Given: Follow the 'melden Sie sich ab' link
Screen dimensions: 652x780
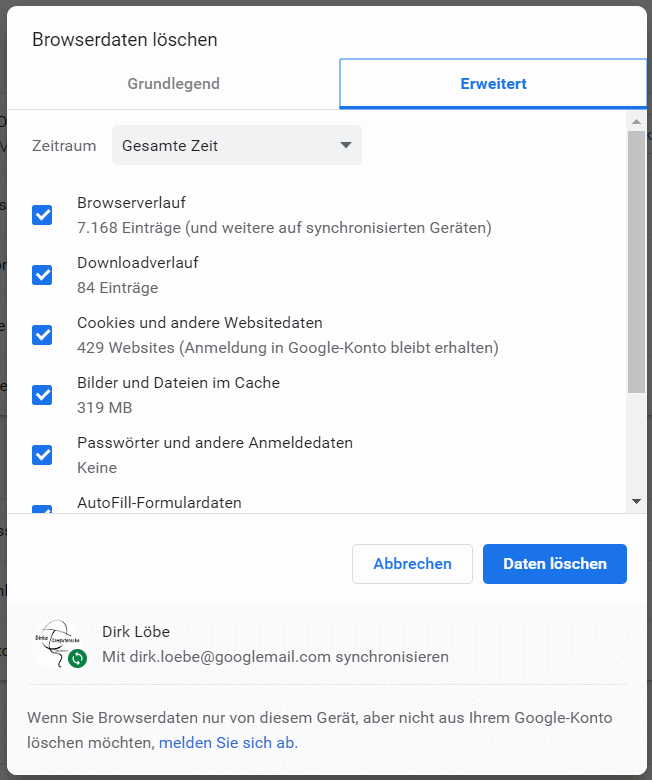Looking at the screenshot, I should (227, 742).
